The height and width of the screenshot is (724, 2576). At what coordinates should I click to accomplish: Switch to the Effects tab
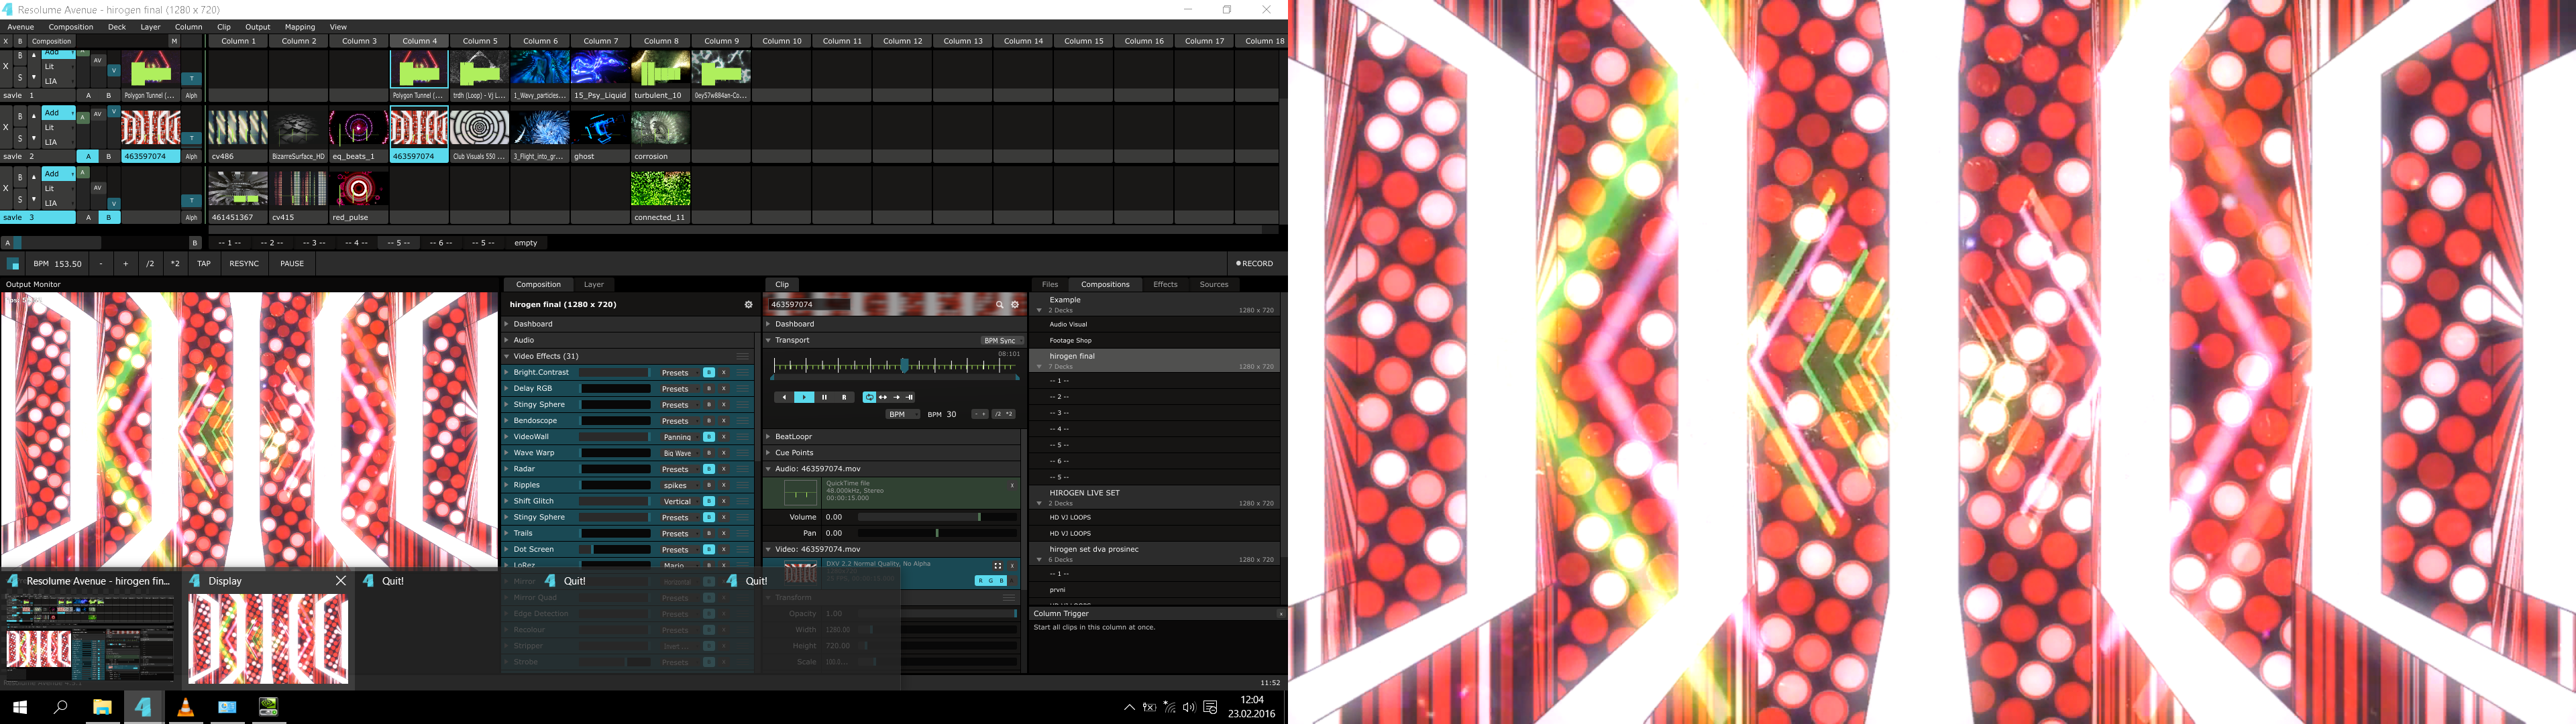[x=1165, y=285]
